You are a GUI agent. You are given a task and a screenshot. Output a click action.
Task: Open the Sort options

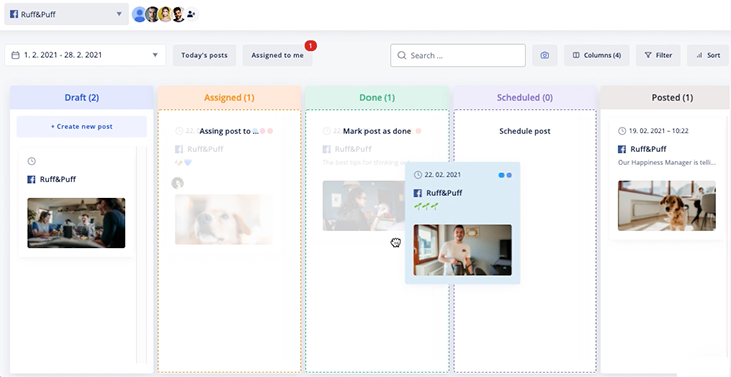point(708,55)
